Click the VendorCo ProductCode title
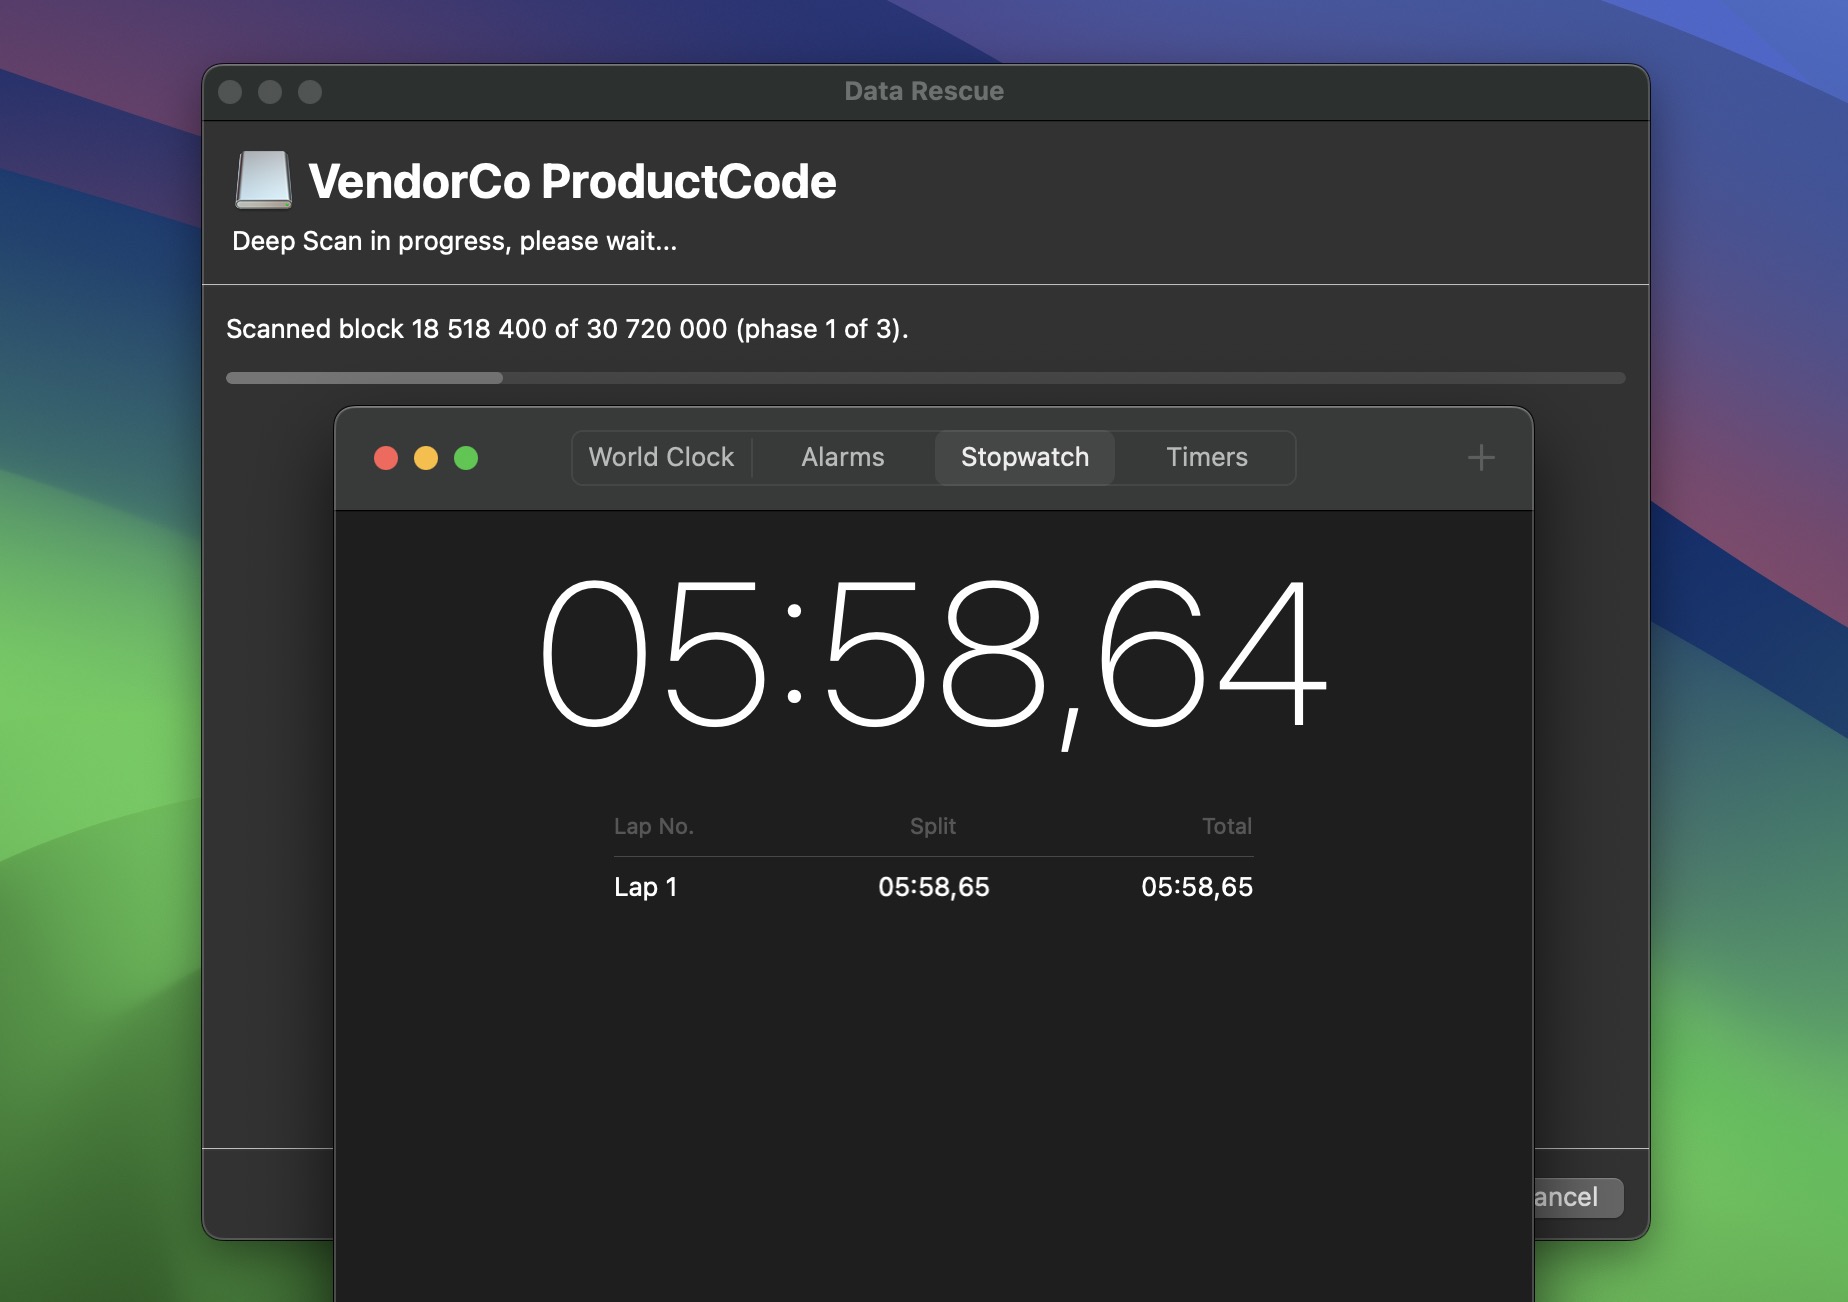Viewport: 1848px width, 1302px height. 572,182
